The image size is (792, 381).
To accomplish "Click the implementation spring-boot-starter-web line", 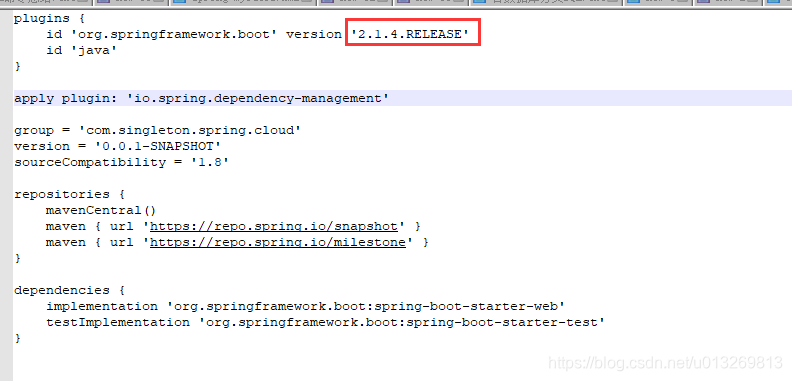I will 306,307.
